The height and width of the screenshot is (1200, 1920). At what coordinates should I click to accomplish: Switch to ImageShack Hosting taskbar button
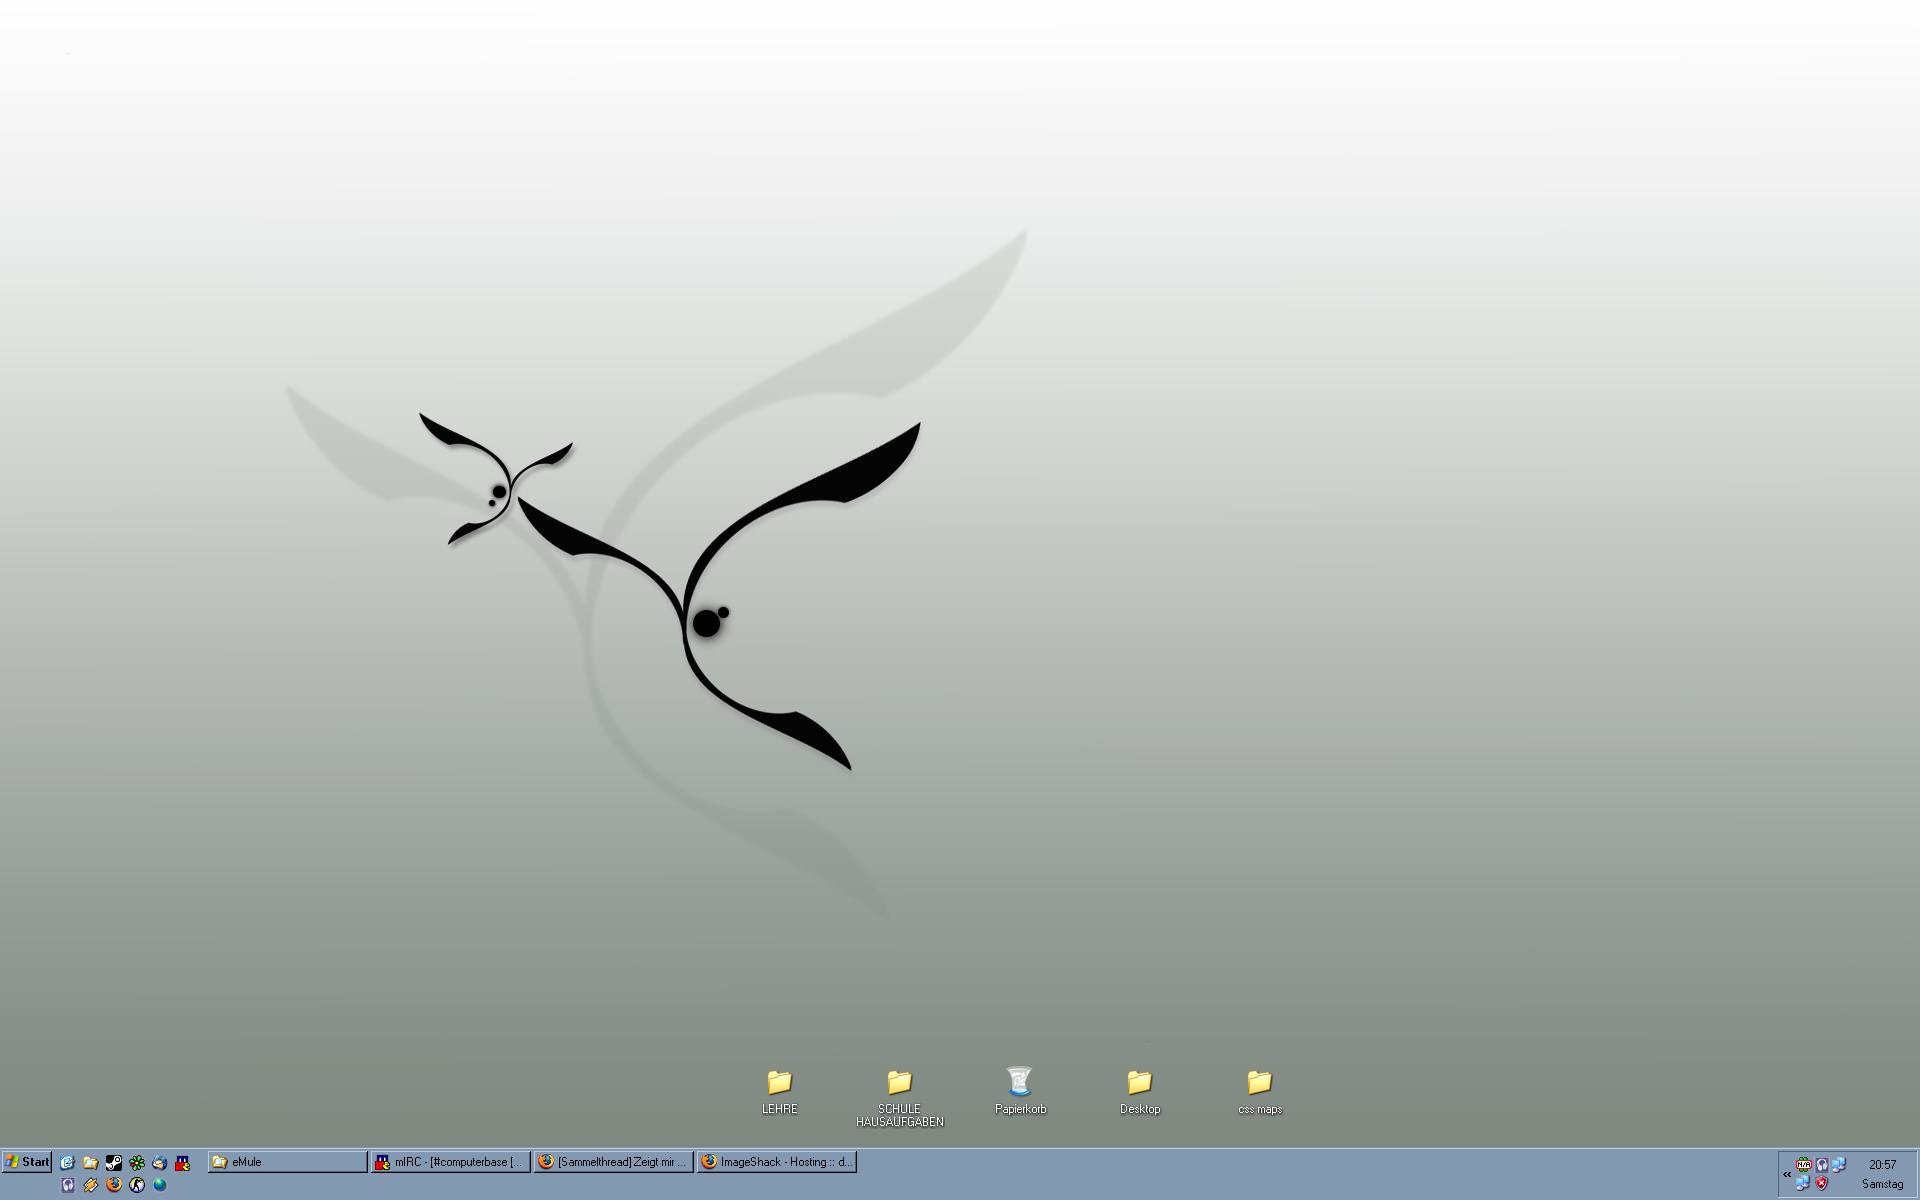point(777,1162)
